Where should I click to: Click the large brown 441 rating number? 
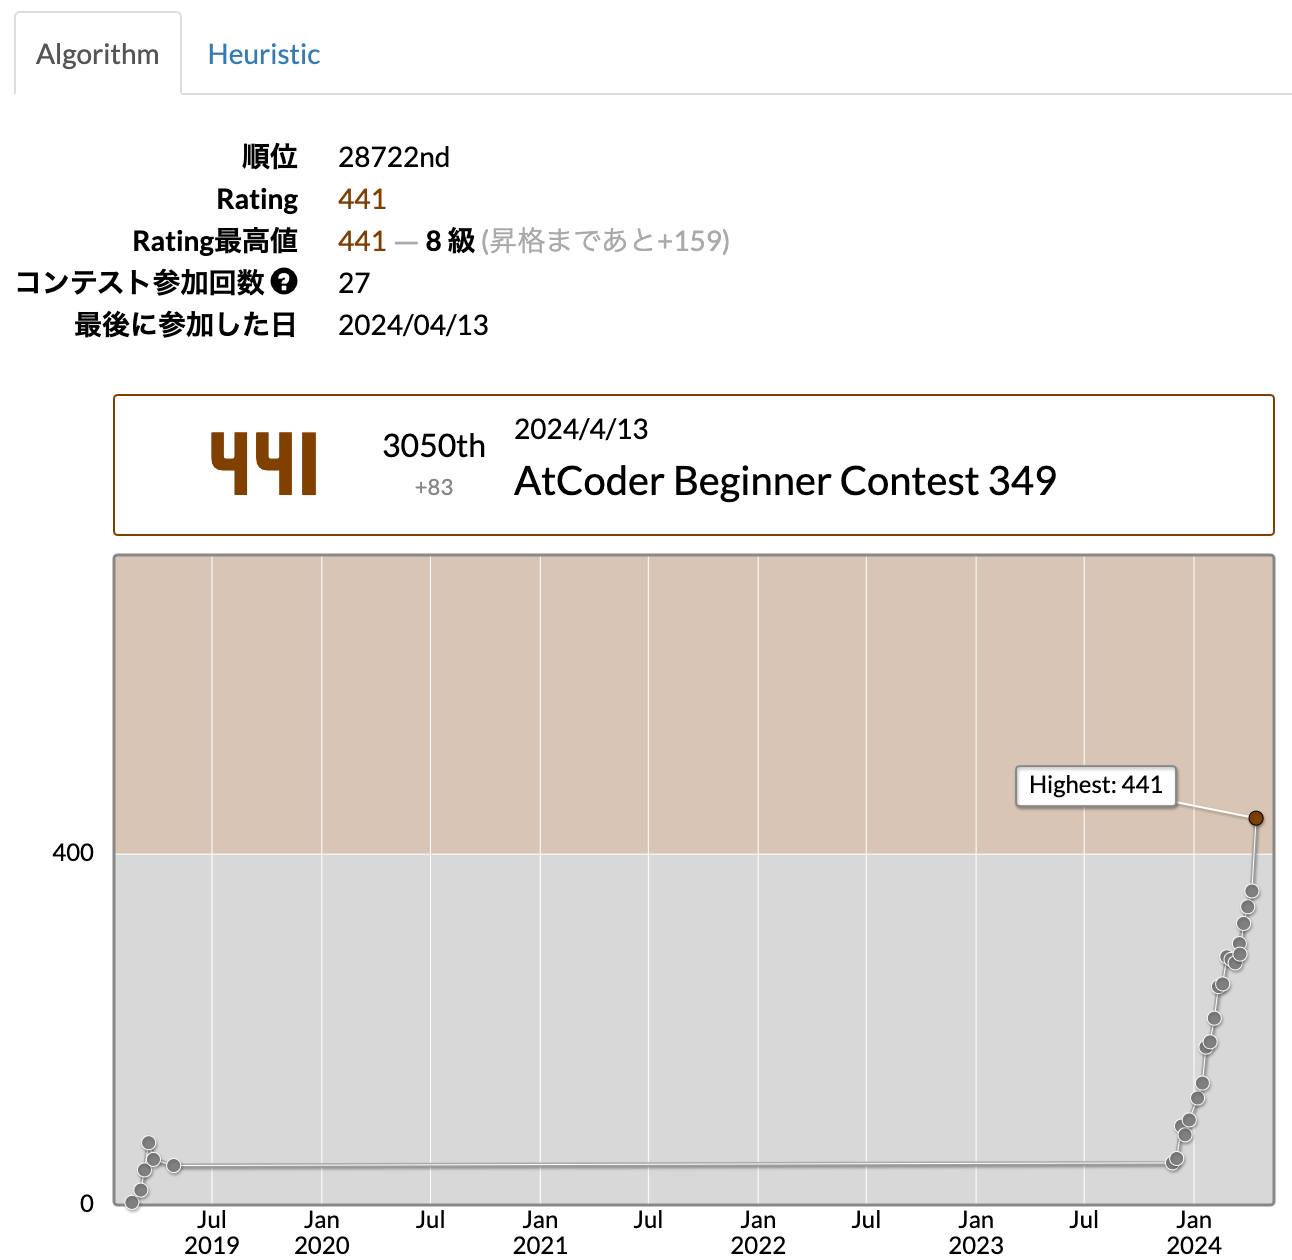click(x=264, y=464)
